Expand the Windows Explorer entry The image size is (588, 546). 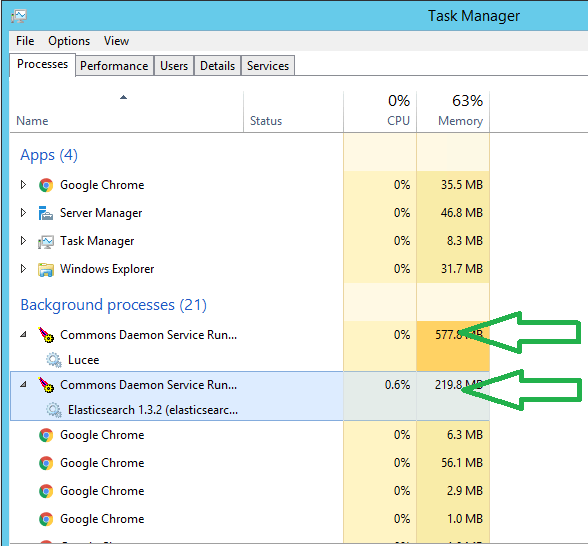pos(23,269)
